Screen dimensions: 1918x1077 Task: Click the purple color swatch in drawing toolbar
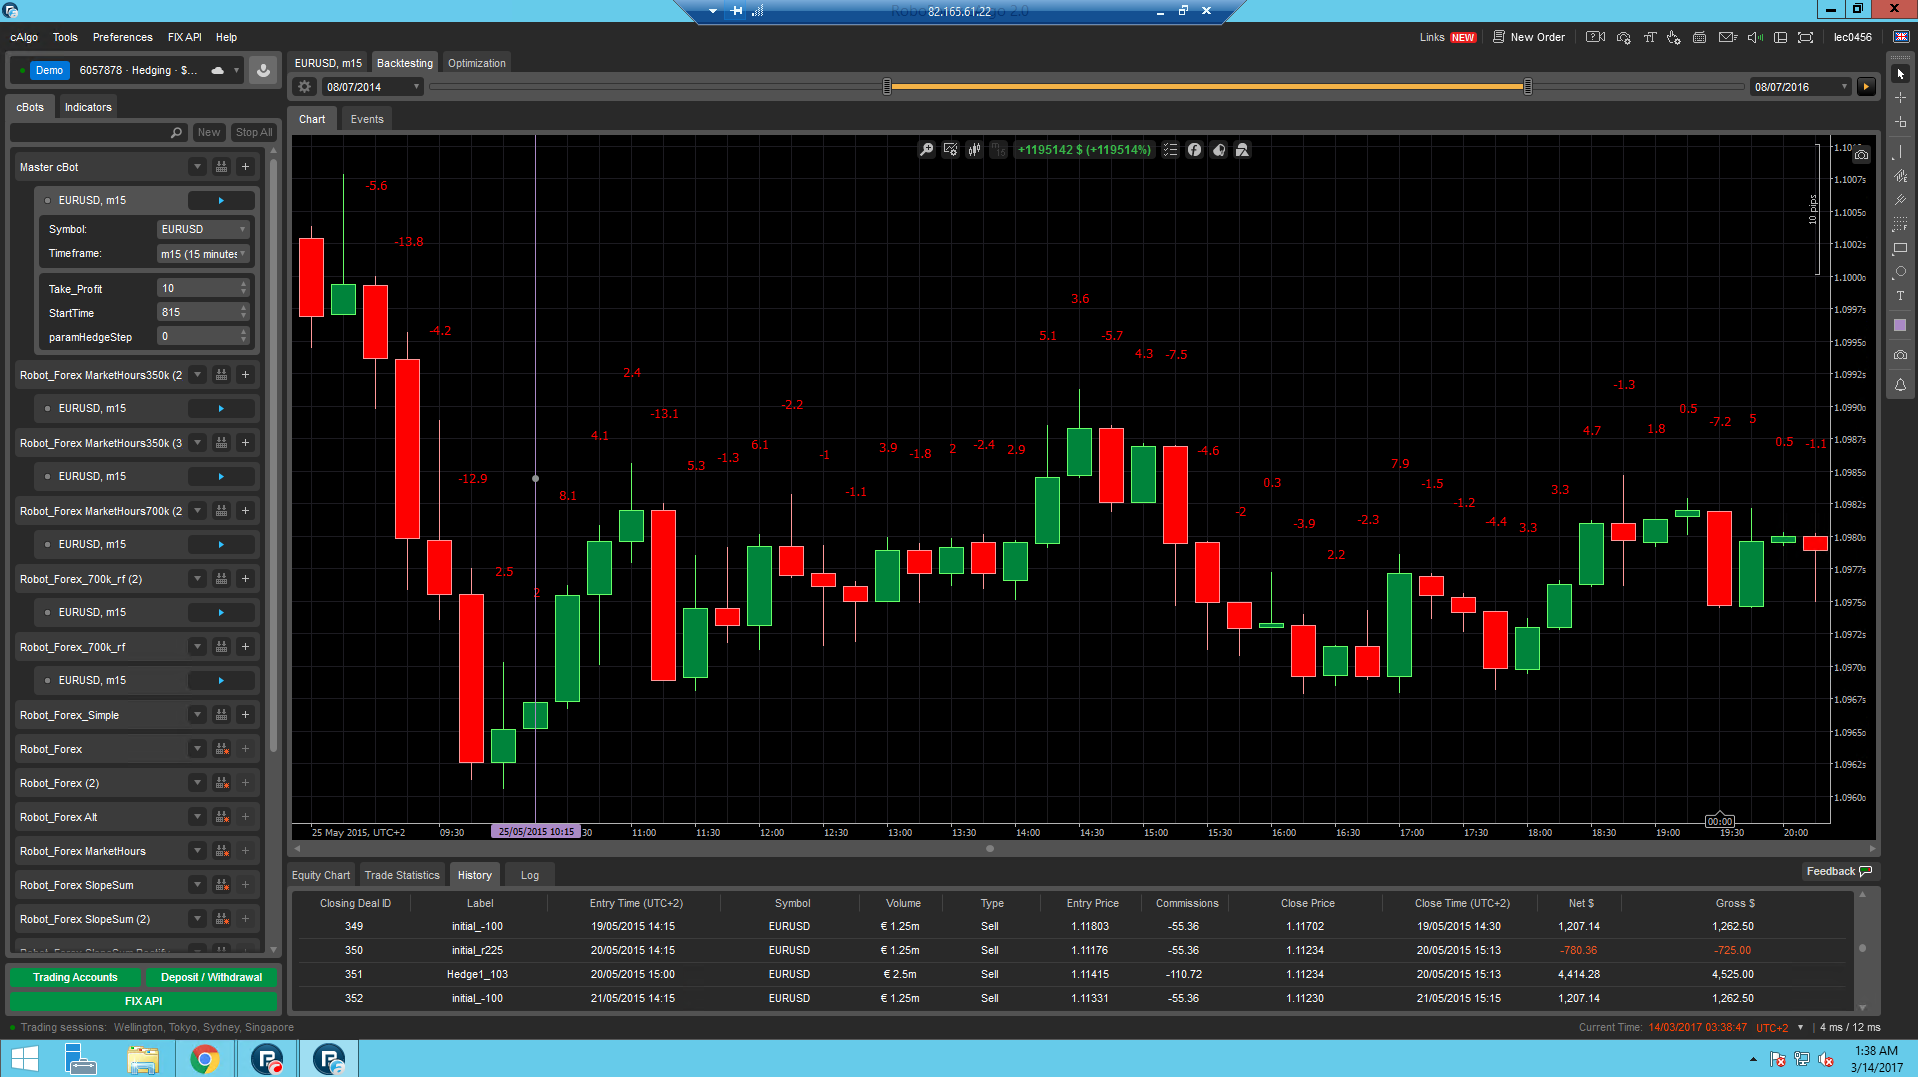coord(1900,325)
